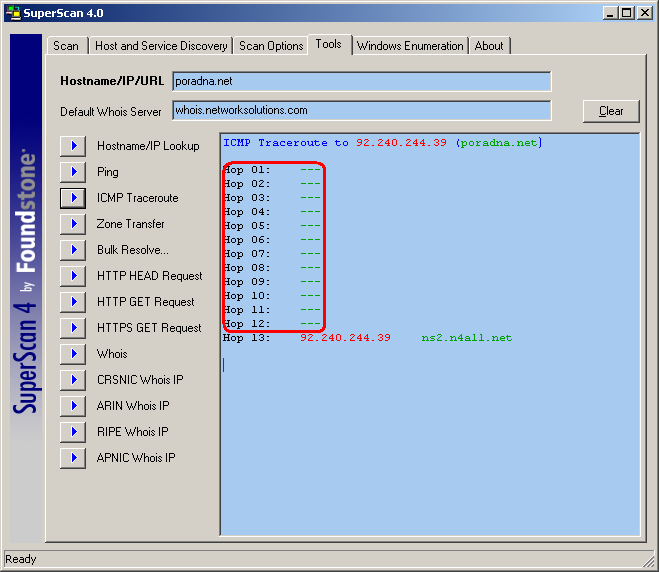Click the ARIN Whois IP label
This screenshot has width=659, height=572.
[x=133, y=406]
